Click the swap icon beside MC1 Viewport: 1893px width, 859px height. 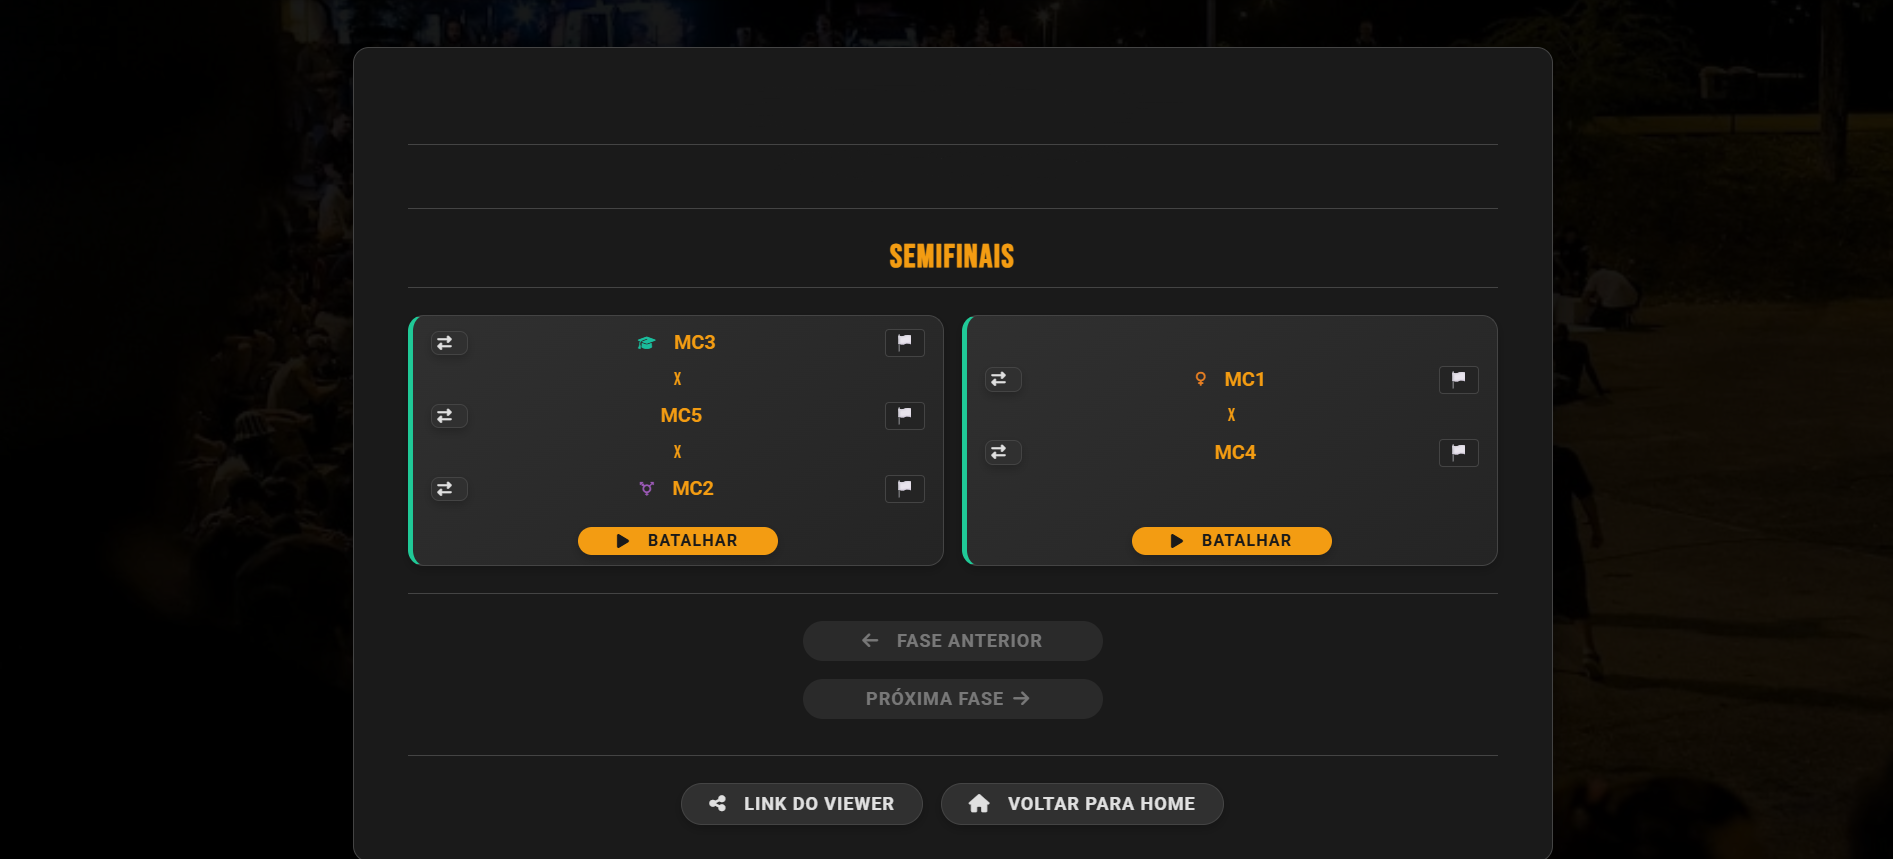coord(1002,380)
